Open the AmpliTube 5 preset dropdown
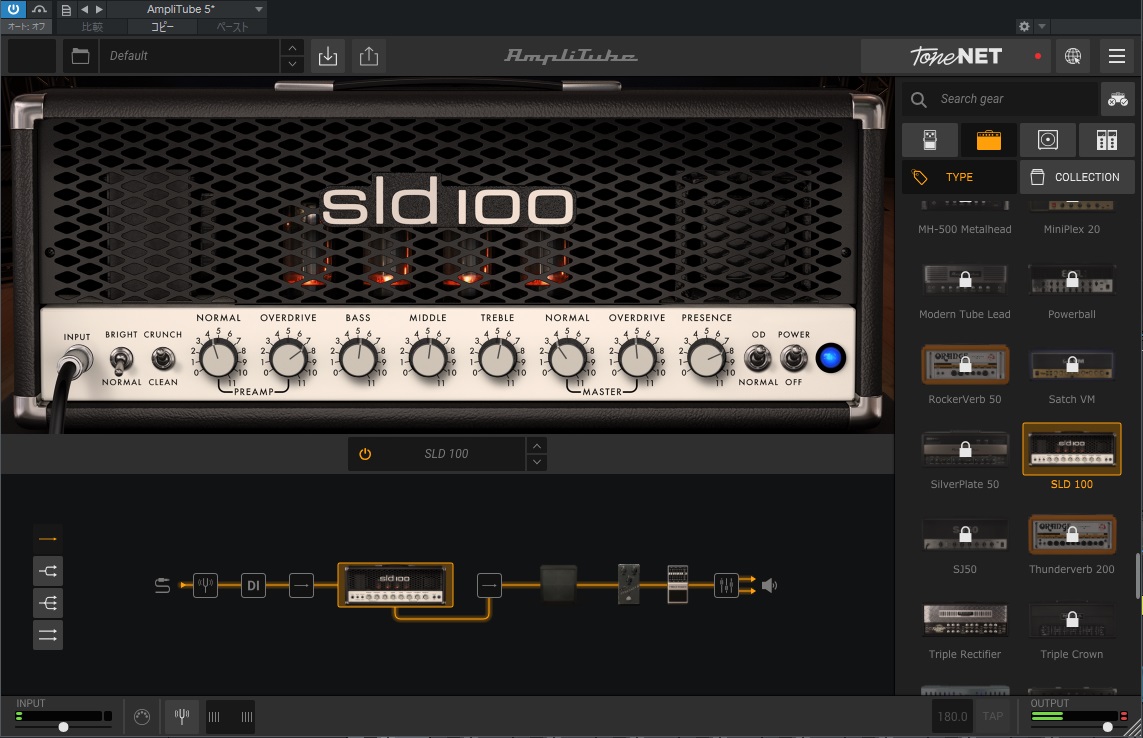The height and width of the screenshot is (738, 1143). [x=259, y=9]
